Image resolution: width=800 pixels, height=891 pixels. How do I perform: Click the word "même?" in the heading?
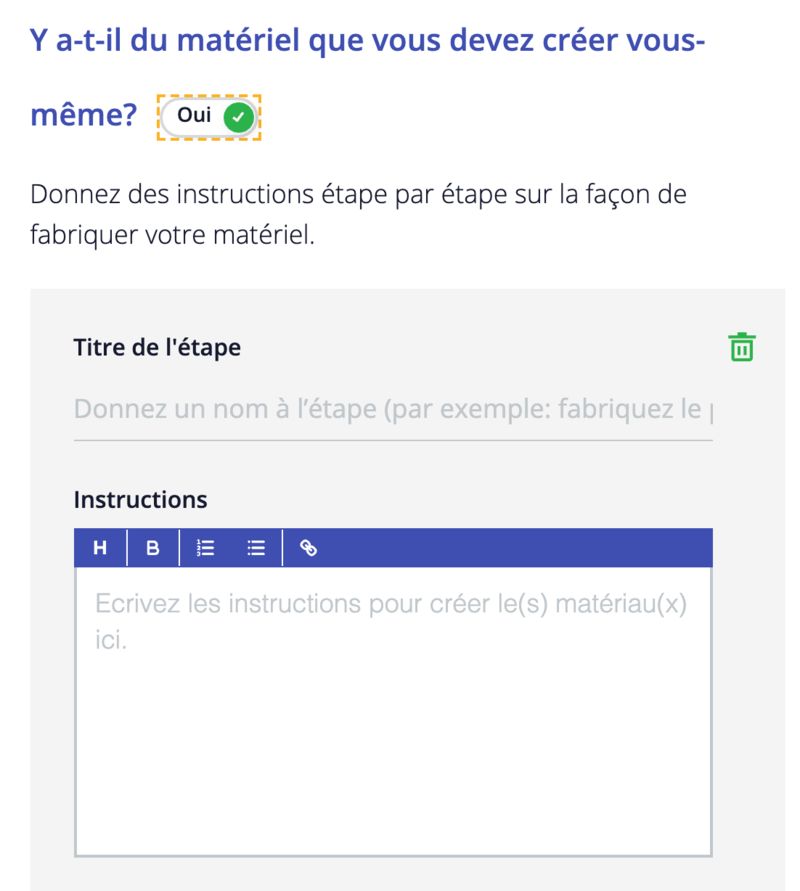coord(84,116)
